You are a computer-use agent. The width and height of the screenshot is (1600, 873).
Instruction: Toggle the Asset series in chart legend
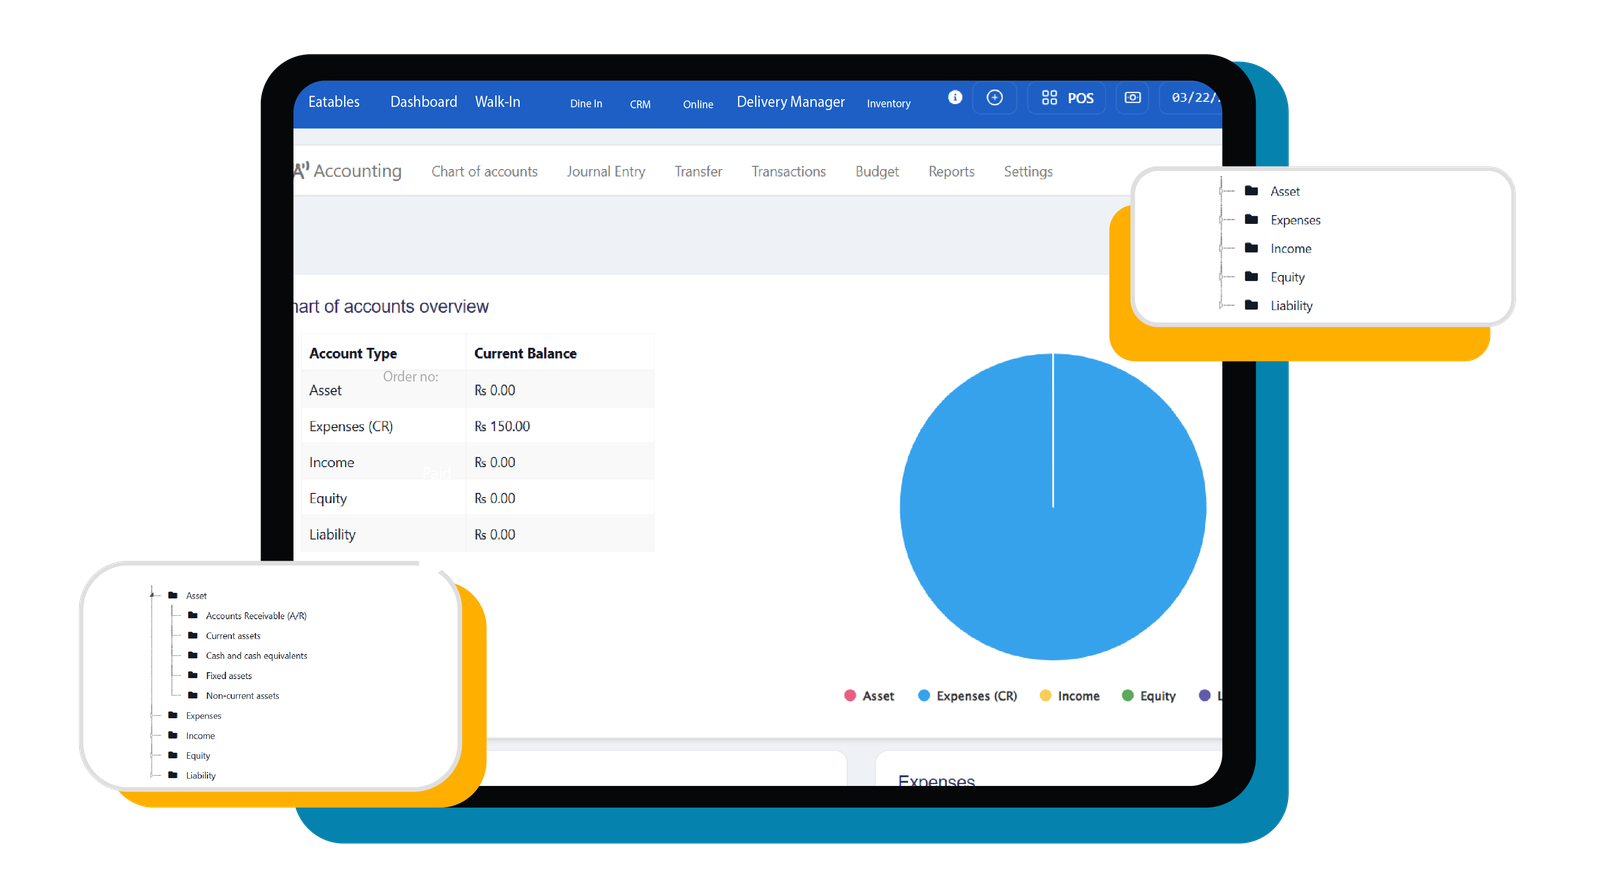point(869,696)
